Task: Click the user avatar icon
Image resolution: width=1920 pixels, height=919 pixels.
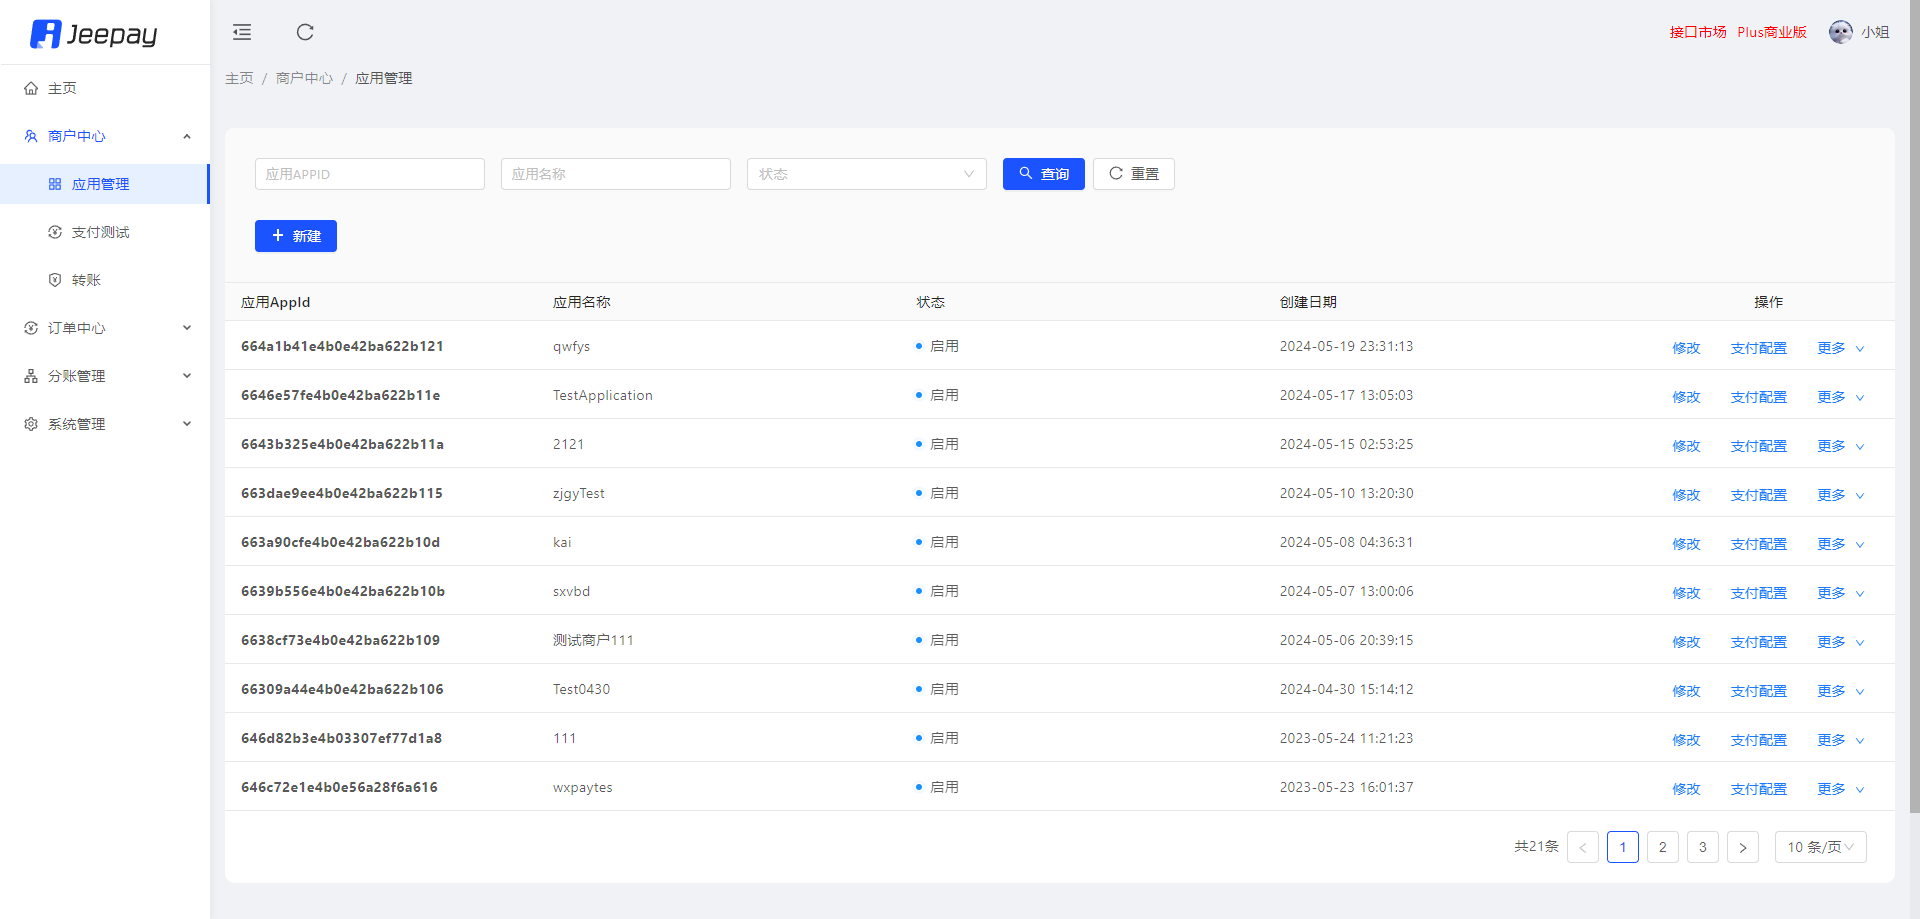Action: [1840, 32]
